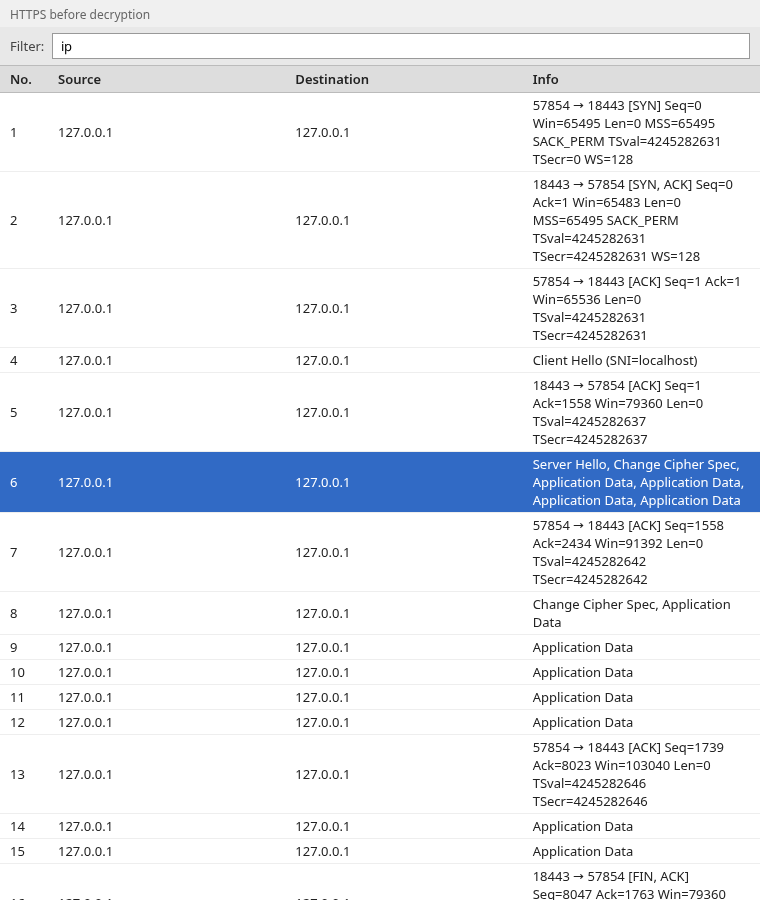Image resolution: width=760 pixels, height=900 pixels.
Task: Select packet 7 Seq=1558 Ack=2434 info
Action: [628, 553]
